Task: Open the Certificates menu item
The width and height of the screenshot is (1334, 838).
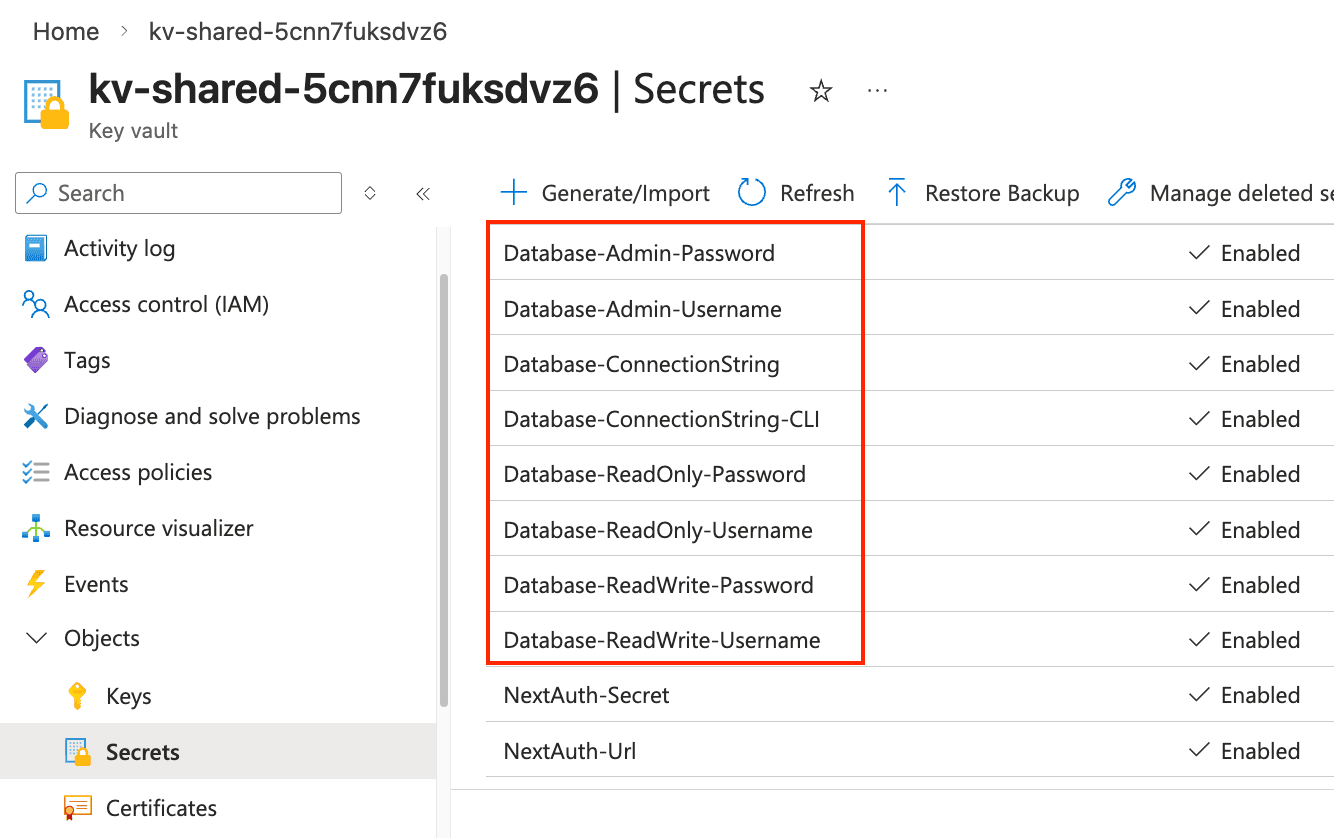Action: pyautogui.click(x=161, y=809)
